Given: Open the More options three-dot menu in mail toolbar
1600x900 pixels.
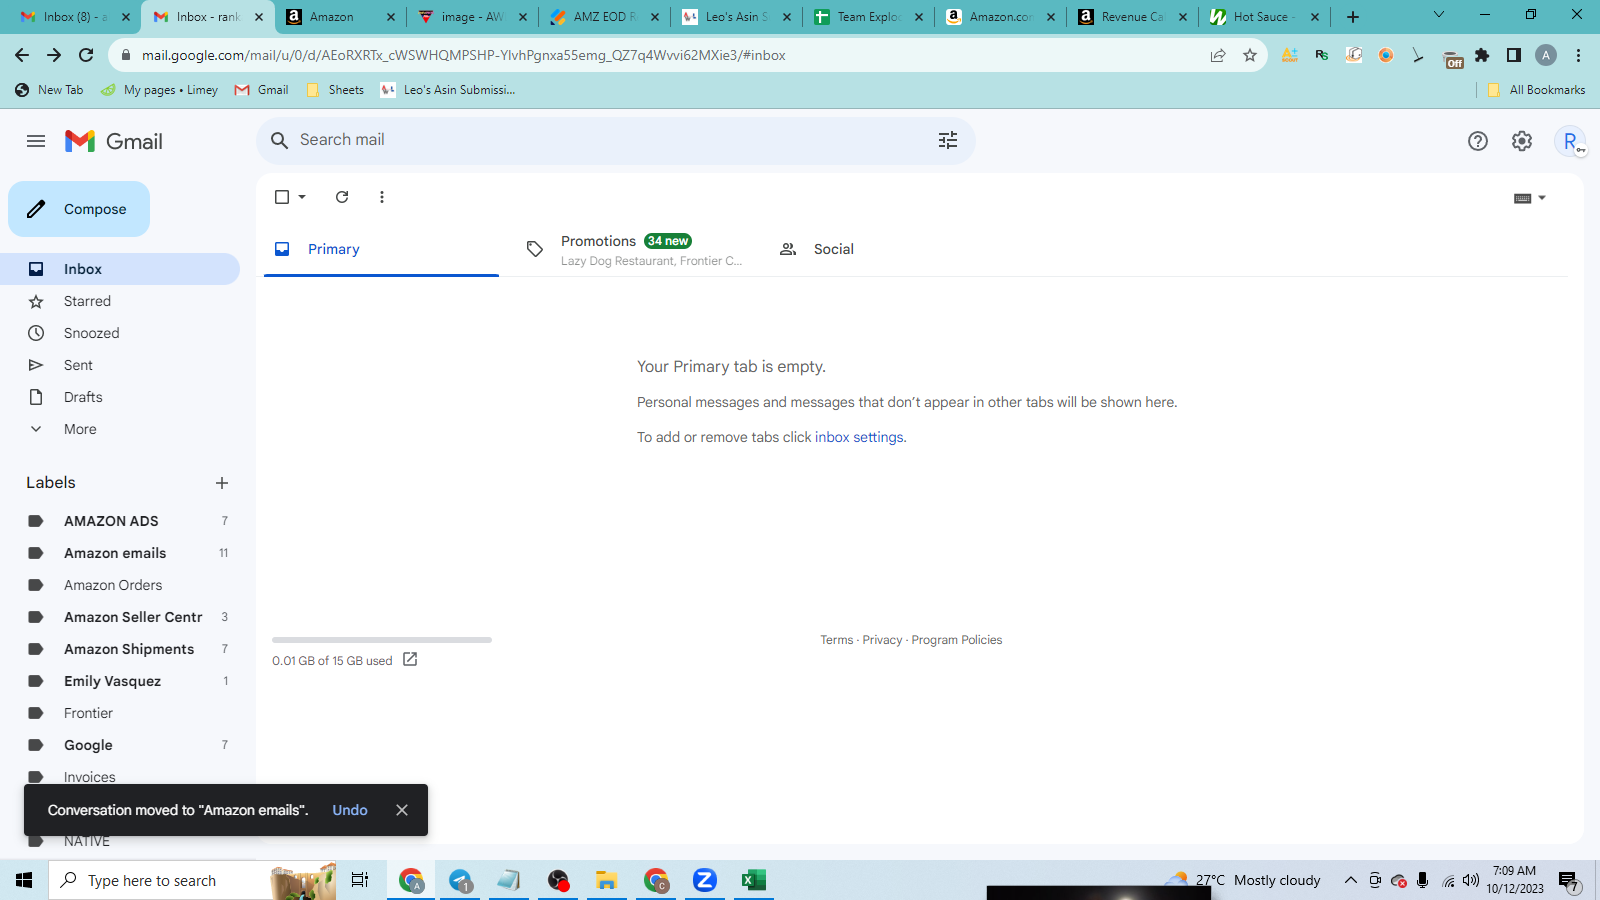Looking at the screenshot, I should [x=382, y=197].
